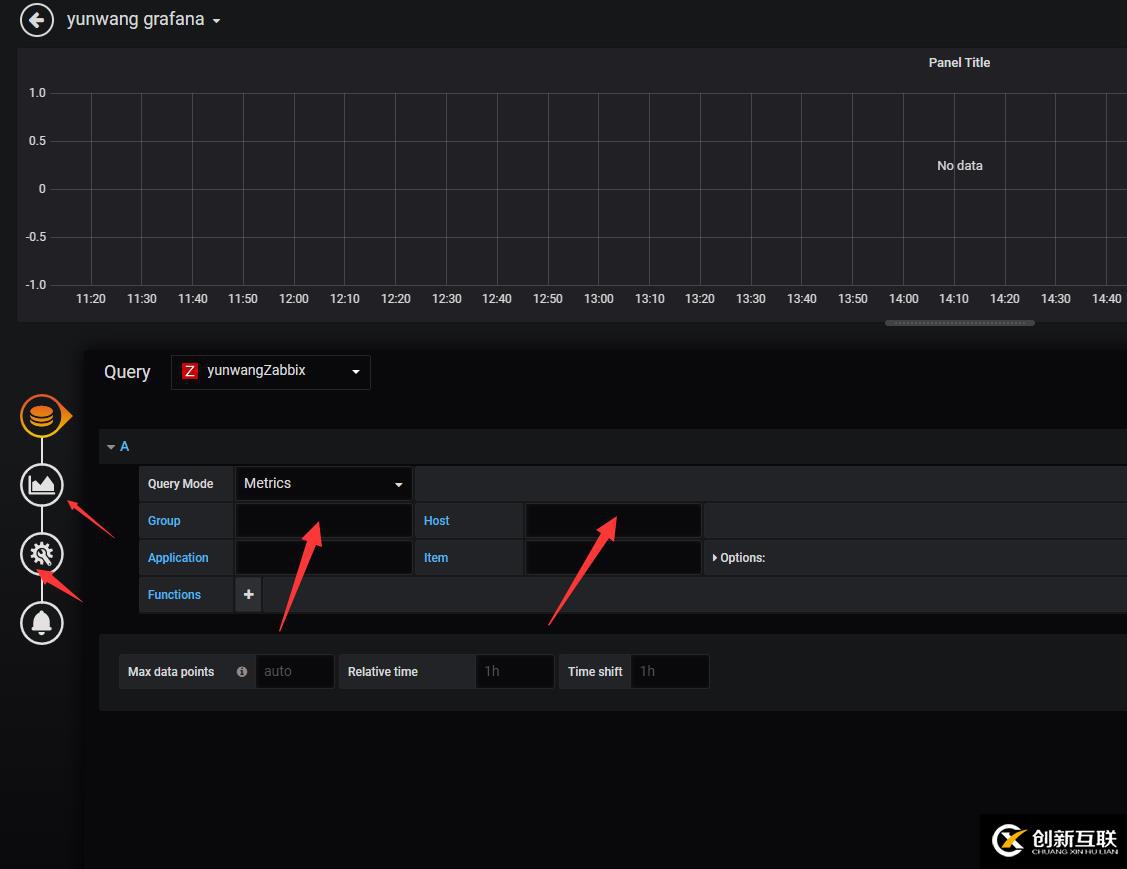Open the General settings gear icon
This screenshot has width=1127, height=869.
(42, 553)
